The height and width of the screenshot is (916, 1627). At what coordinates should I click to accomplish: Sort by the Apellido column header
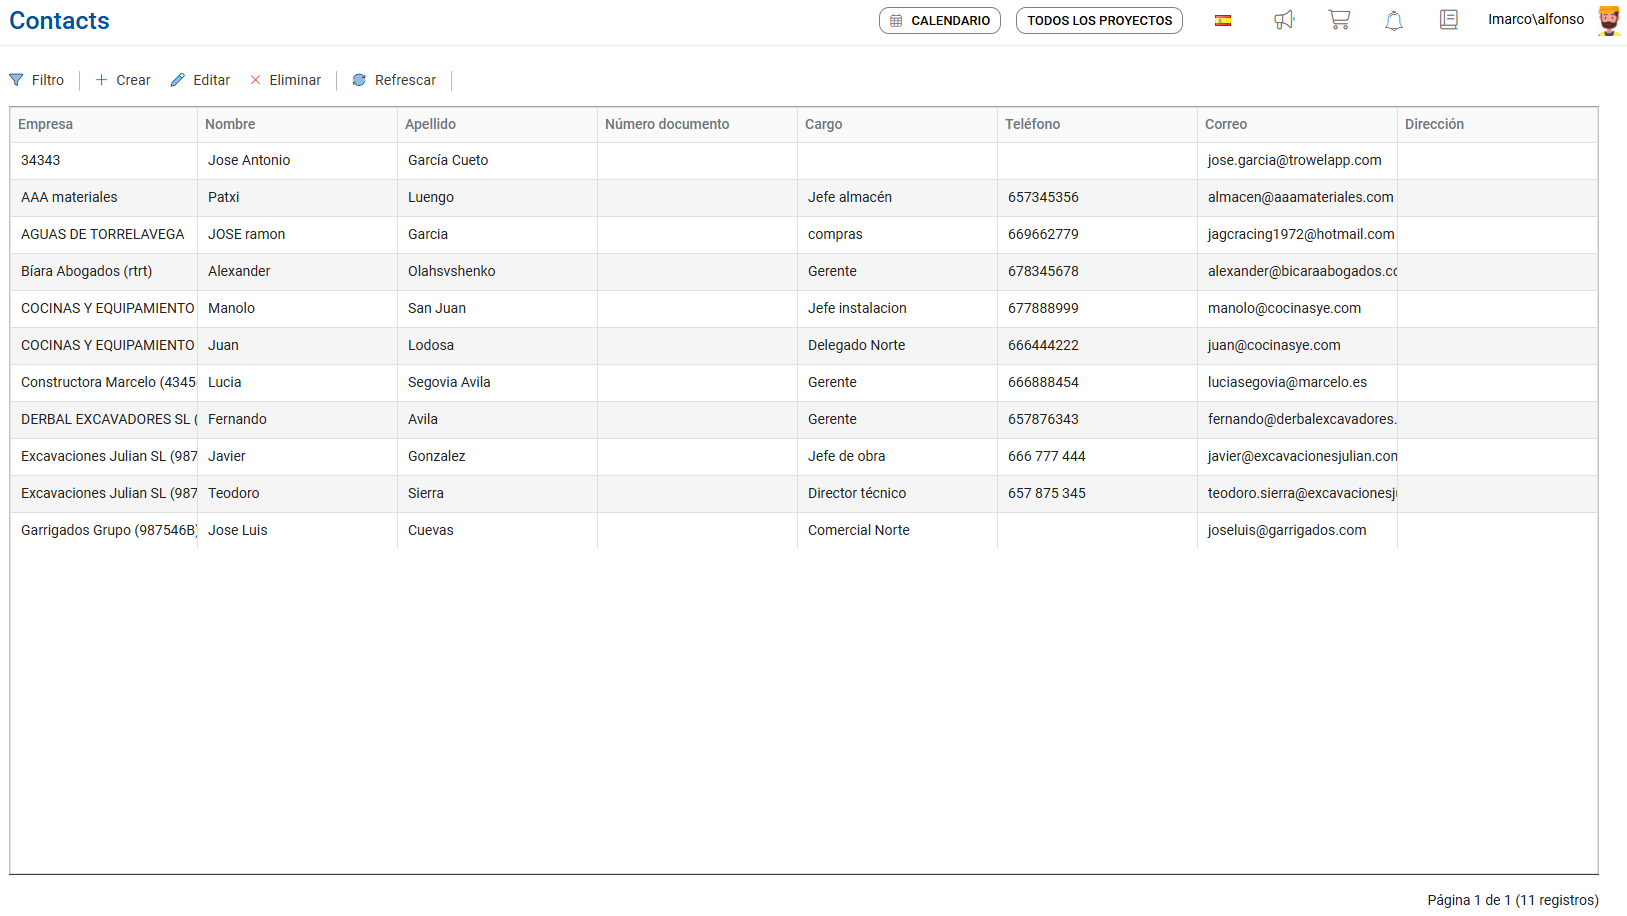430,124
